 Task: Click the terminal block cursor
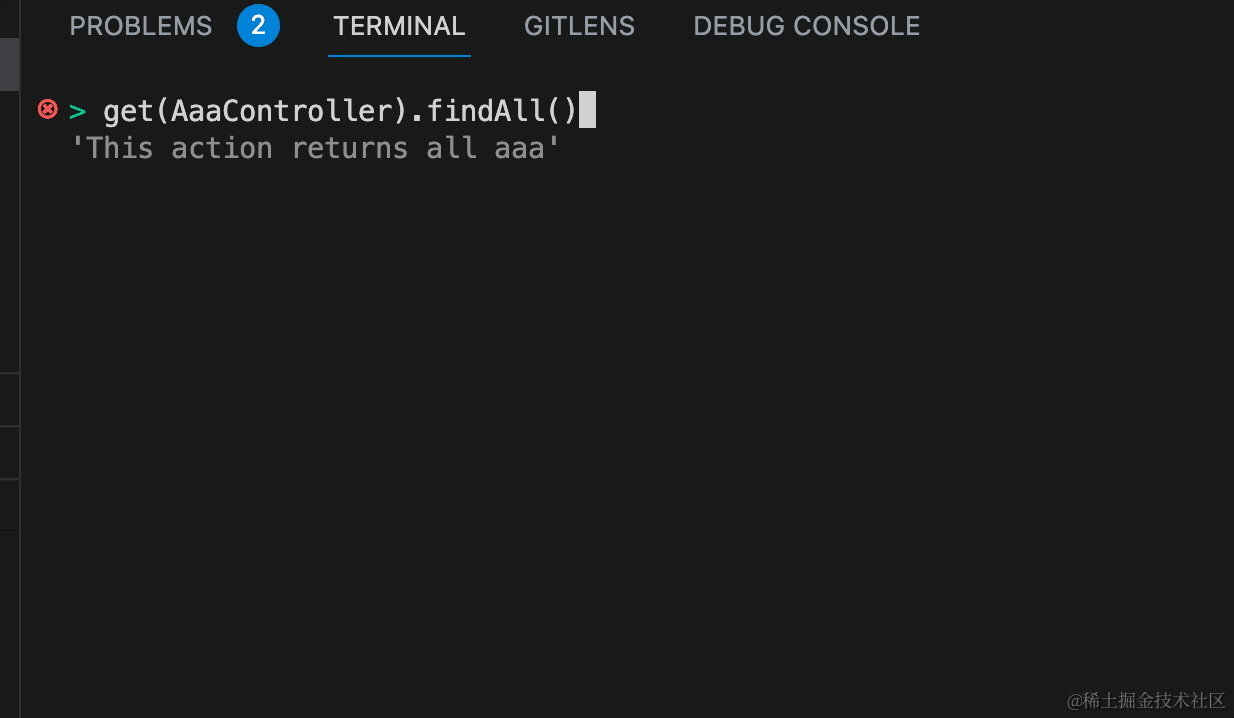click(587, 109)
